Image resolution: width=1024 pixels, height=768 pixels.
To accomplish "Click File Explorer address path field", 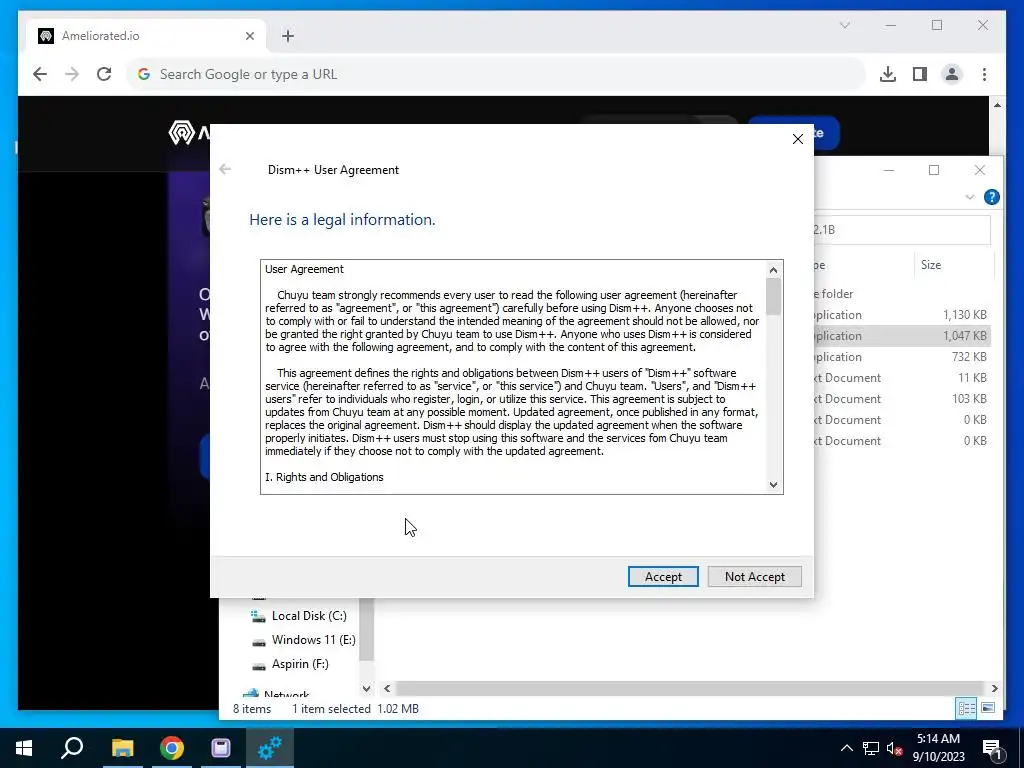I will [903, 230].
